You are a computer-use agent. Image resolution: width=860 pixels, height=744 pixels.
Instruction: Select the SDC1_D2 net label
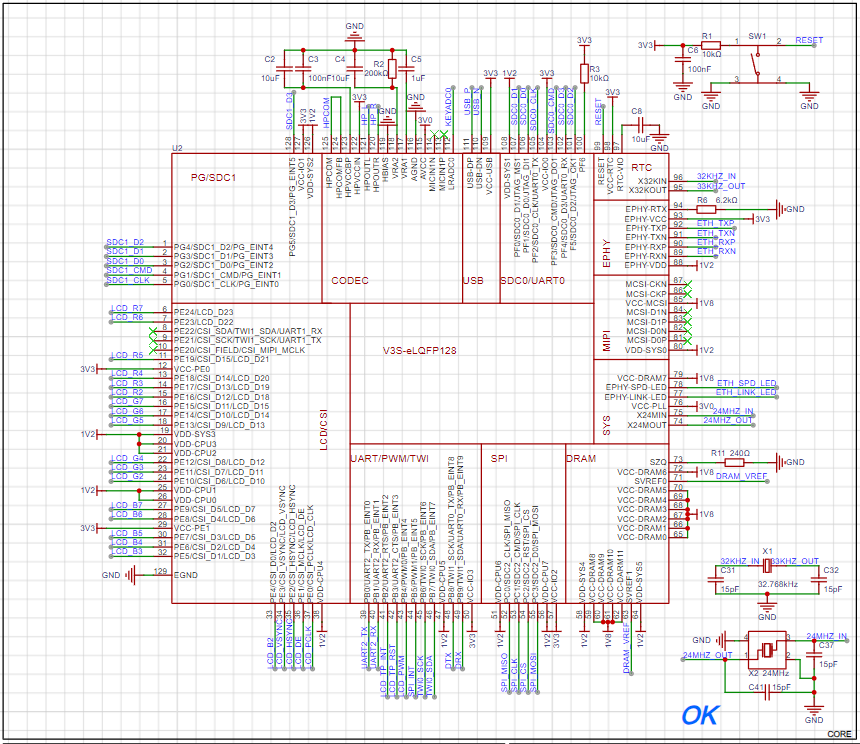click(x=125, y=242)
